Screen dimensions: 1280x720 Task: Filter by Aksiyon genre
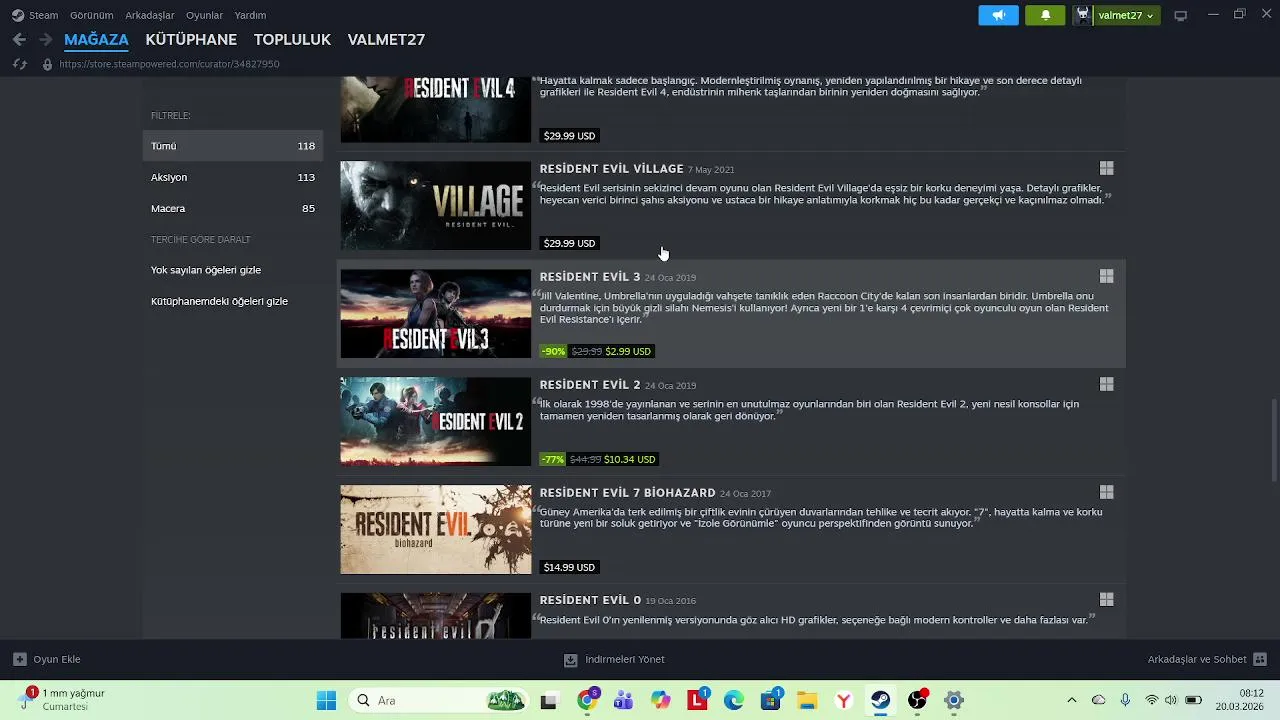(233, 177)
